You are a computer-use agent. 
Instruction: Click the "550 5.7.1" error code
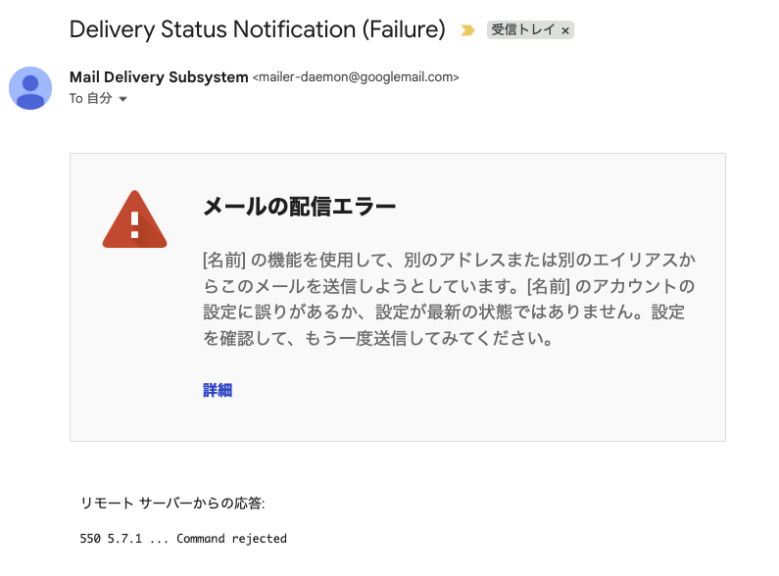(x=110, y=539)
